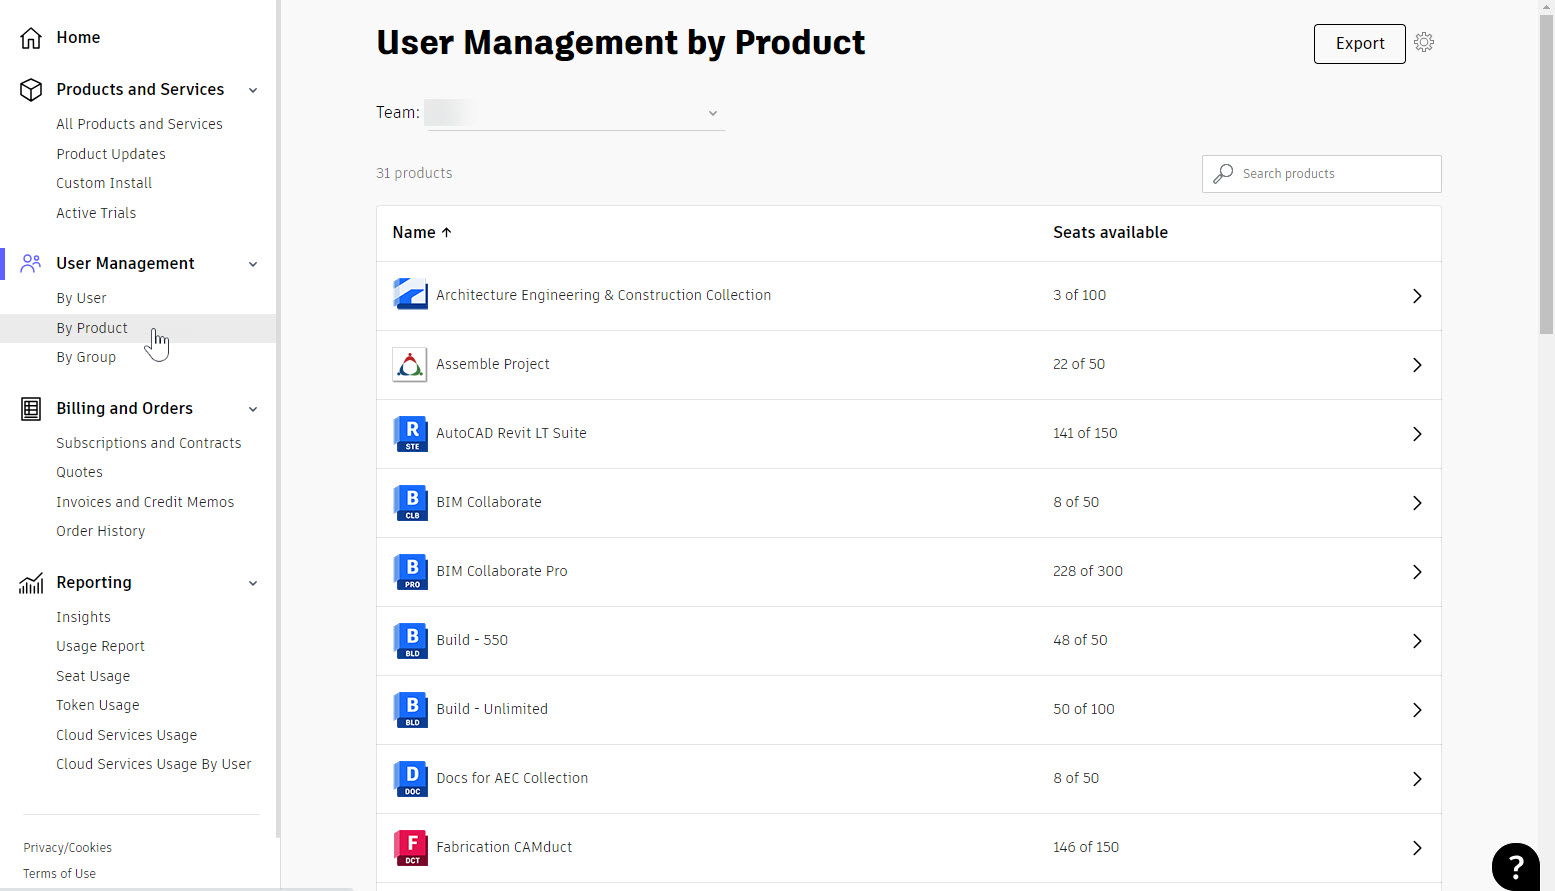Image resolution: width=1555 pixels, height=891 pixels.
Task: Open Insights under Reporting
Action: coord(83,617)
